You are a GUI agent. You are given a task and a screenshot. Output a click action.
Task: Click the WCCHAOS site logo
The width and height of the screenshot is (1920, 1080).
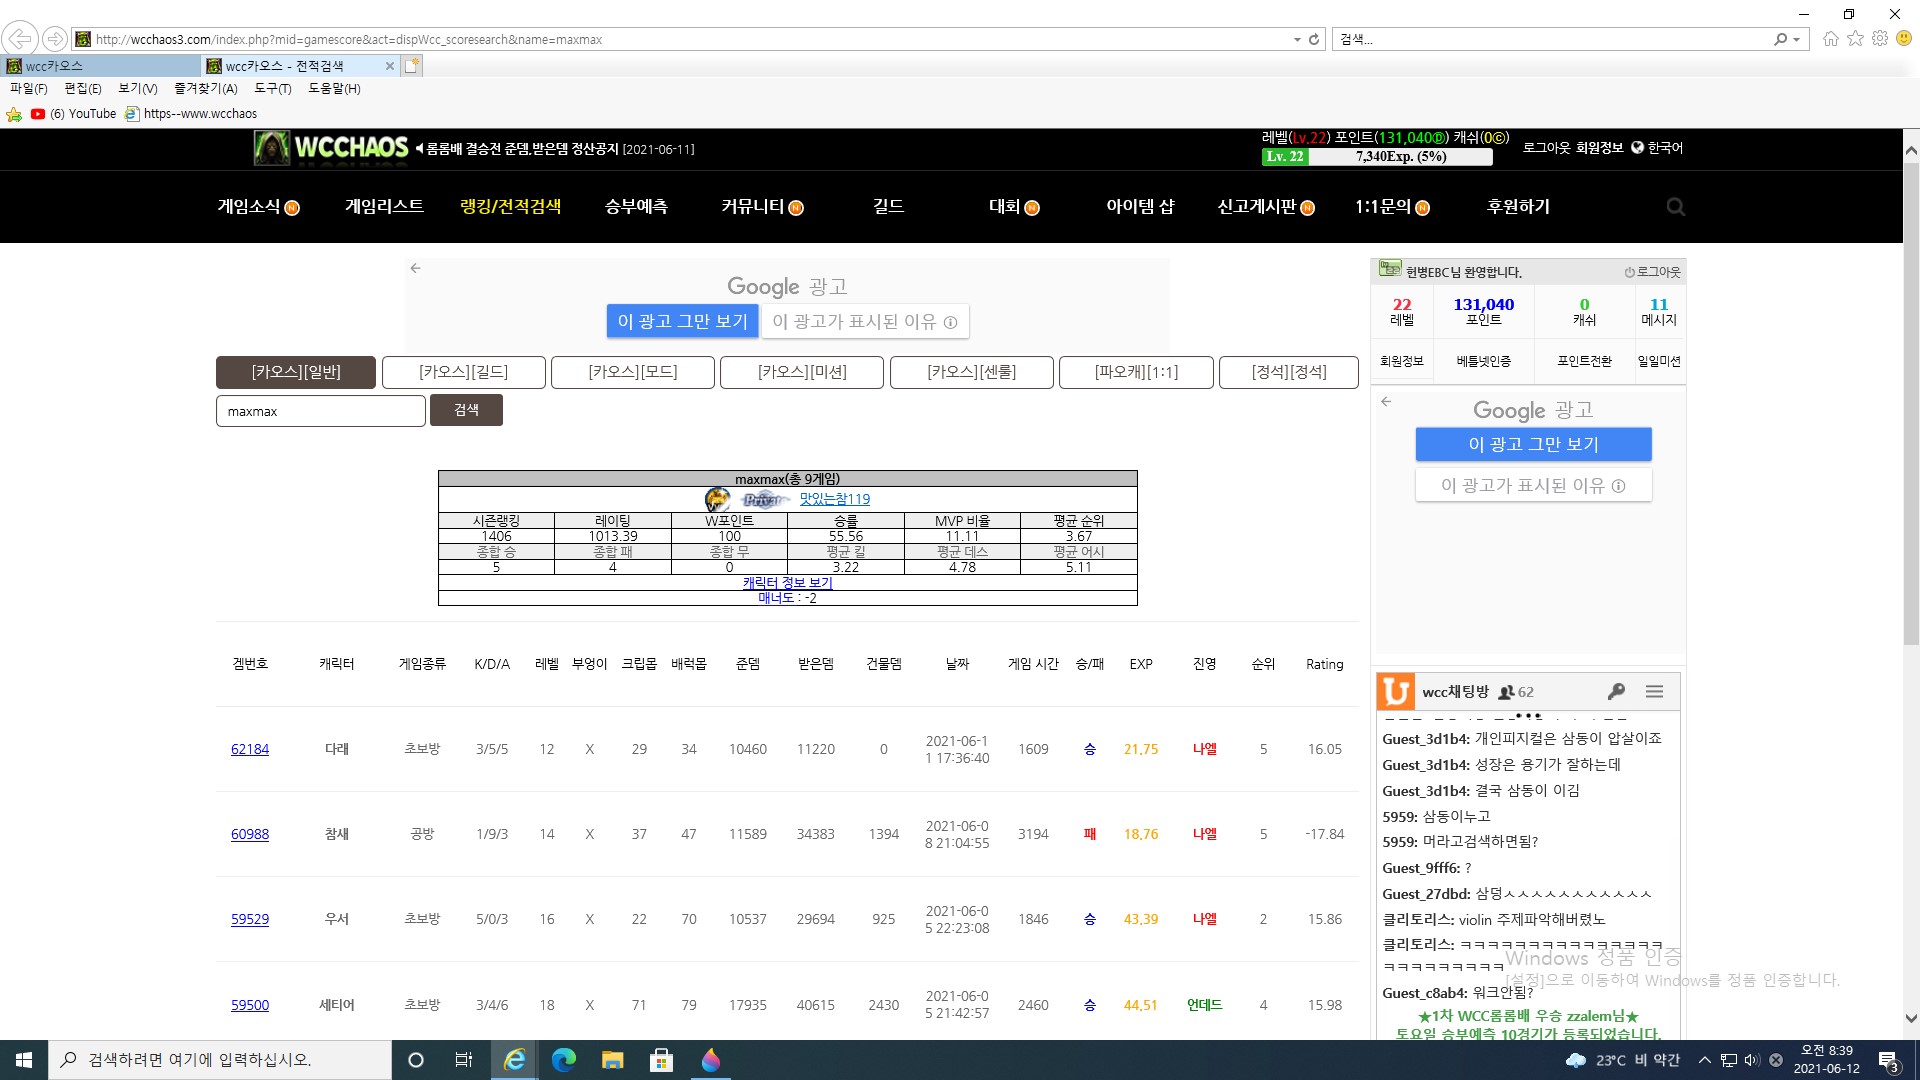coord(331,148)
